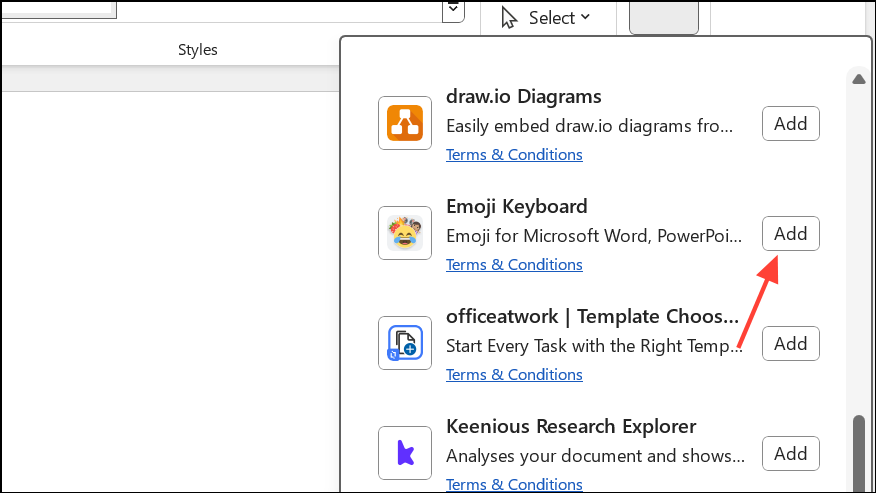The width and height of the screenshot is (876, 493).
Task: Open Terms & Conditions for Keenious Research Explorer
Action: [x=514, y=484]
